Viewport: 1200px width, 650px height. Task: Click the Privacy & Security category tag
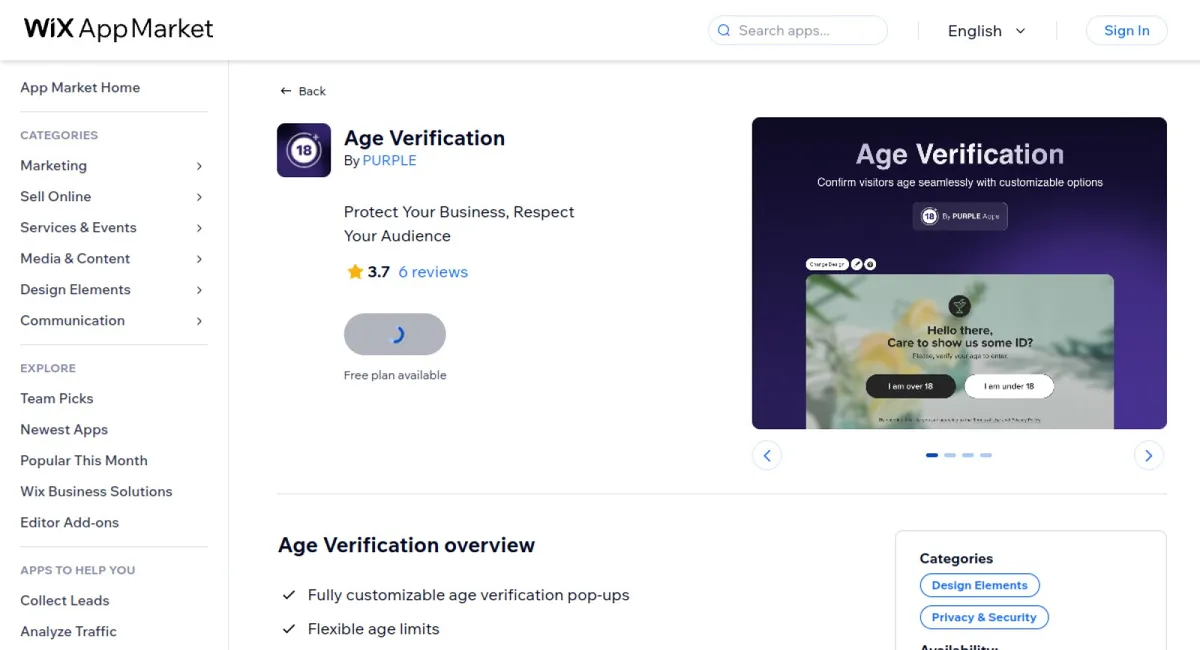pyautogui.click(x=984, y=617)
